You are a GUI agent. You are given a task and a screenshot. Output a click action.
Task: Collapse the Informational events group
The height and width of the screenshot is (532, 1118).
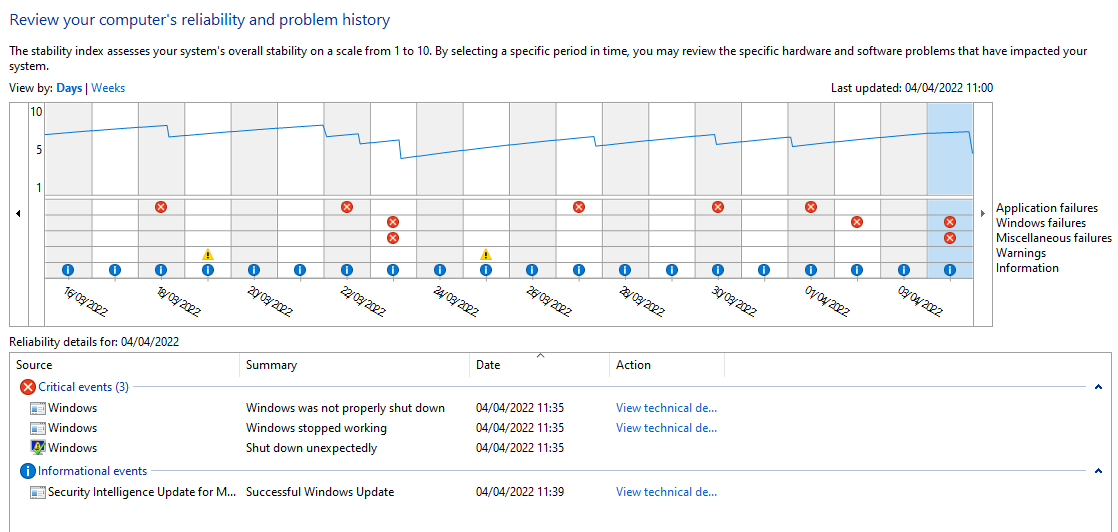[x=1099, y=471]
